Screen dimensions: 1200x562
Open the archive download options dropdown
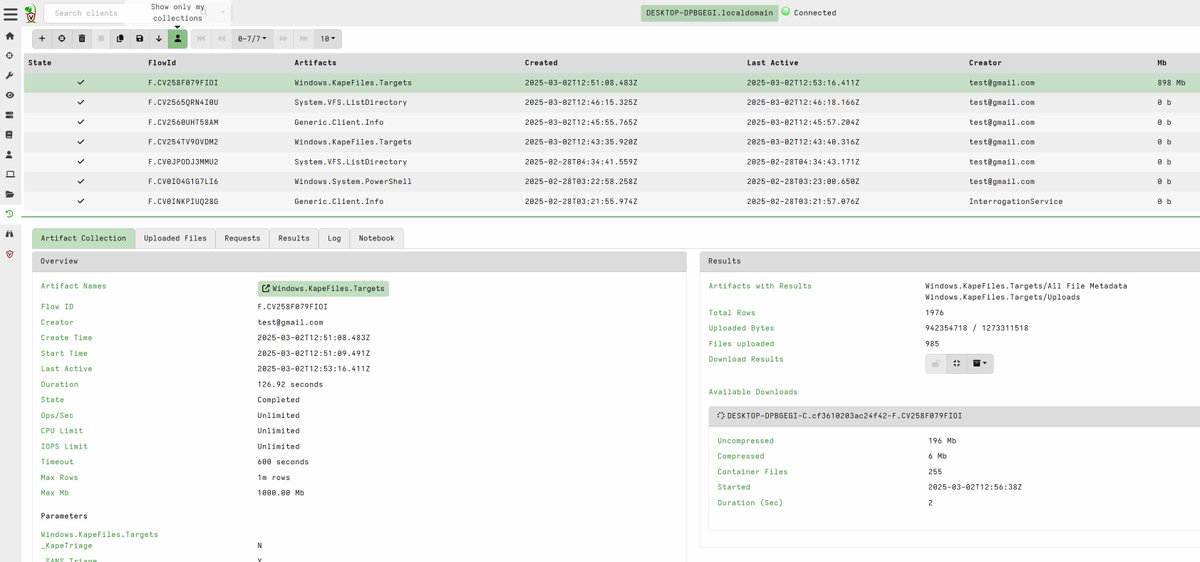coord(980,363)
